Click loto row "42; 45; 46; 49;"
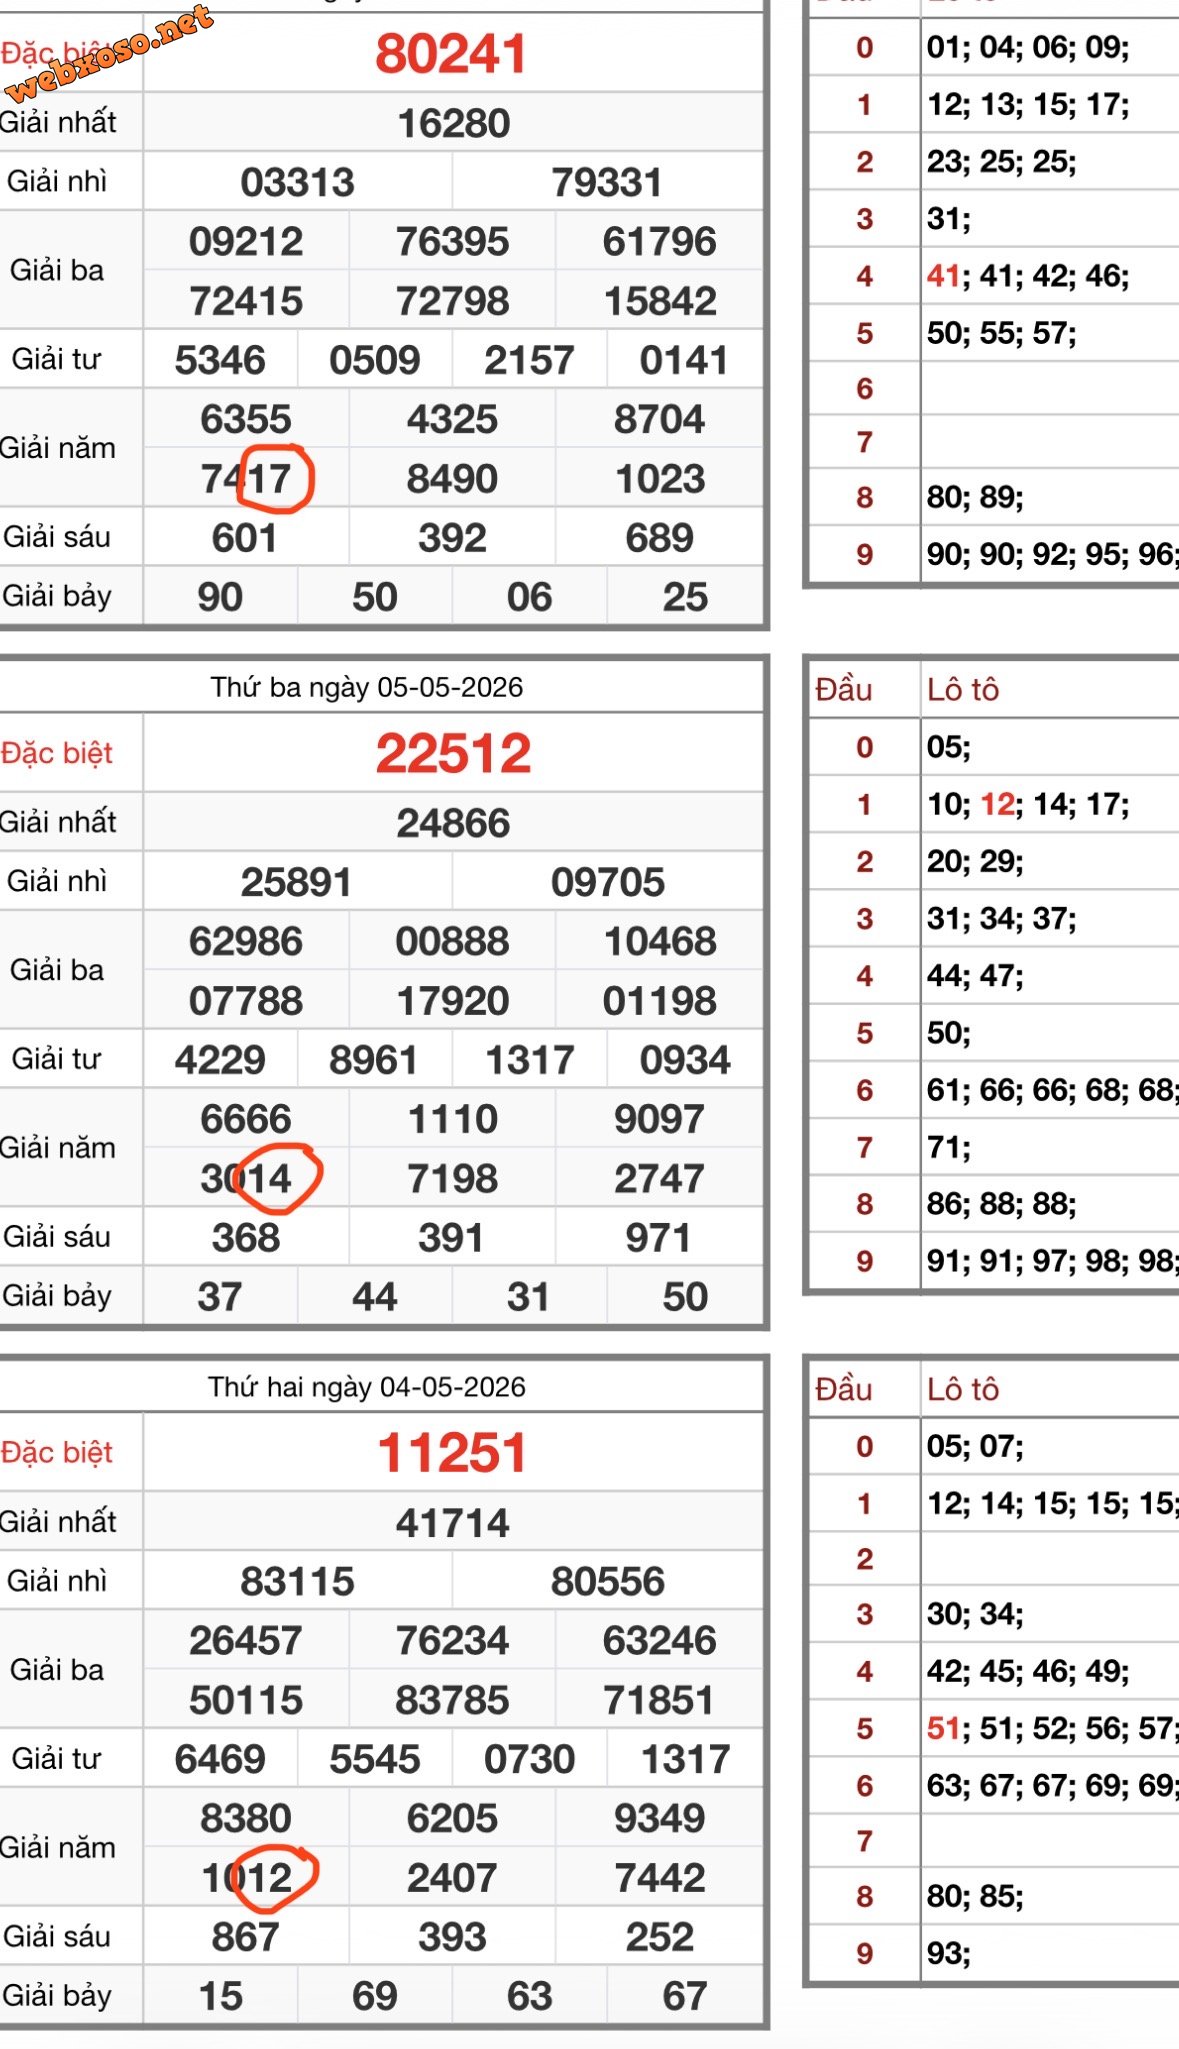Viewport: 1179px width, 2049px height. (x=1028, y=1670)
